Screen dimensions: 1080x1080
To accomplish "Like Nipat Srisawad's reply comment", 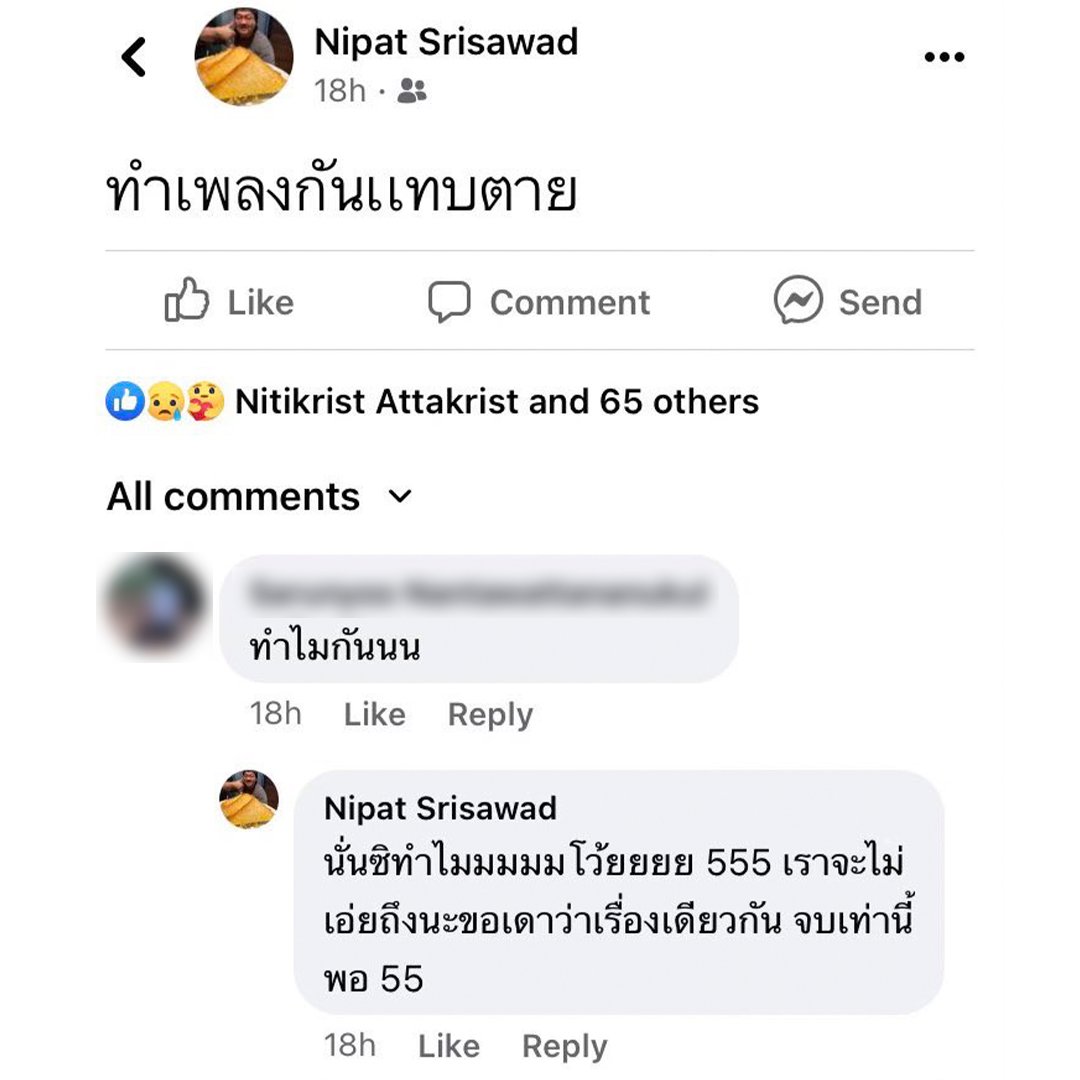I will 449,1046.
